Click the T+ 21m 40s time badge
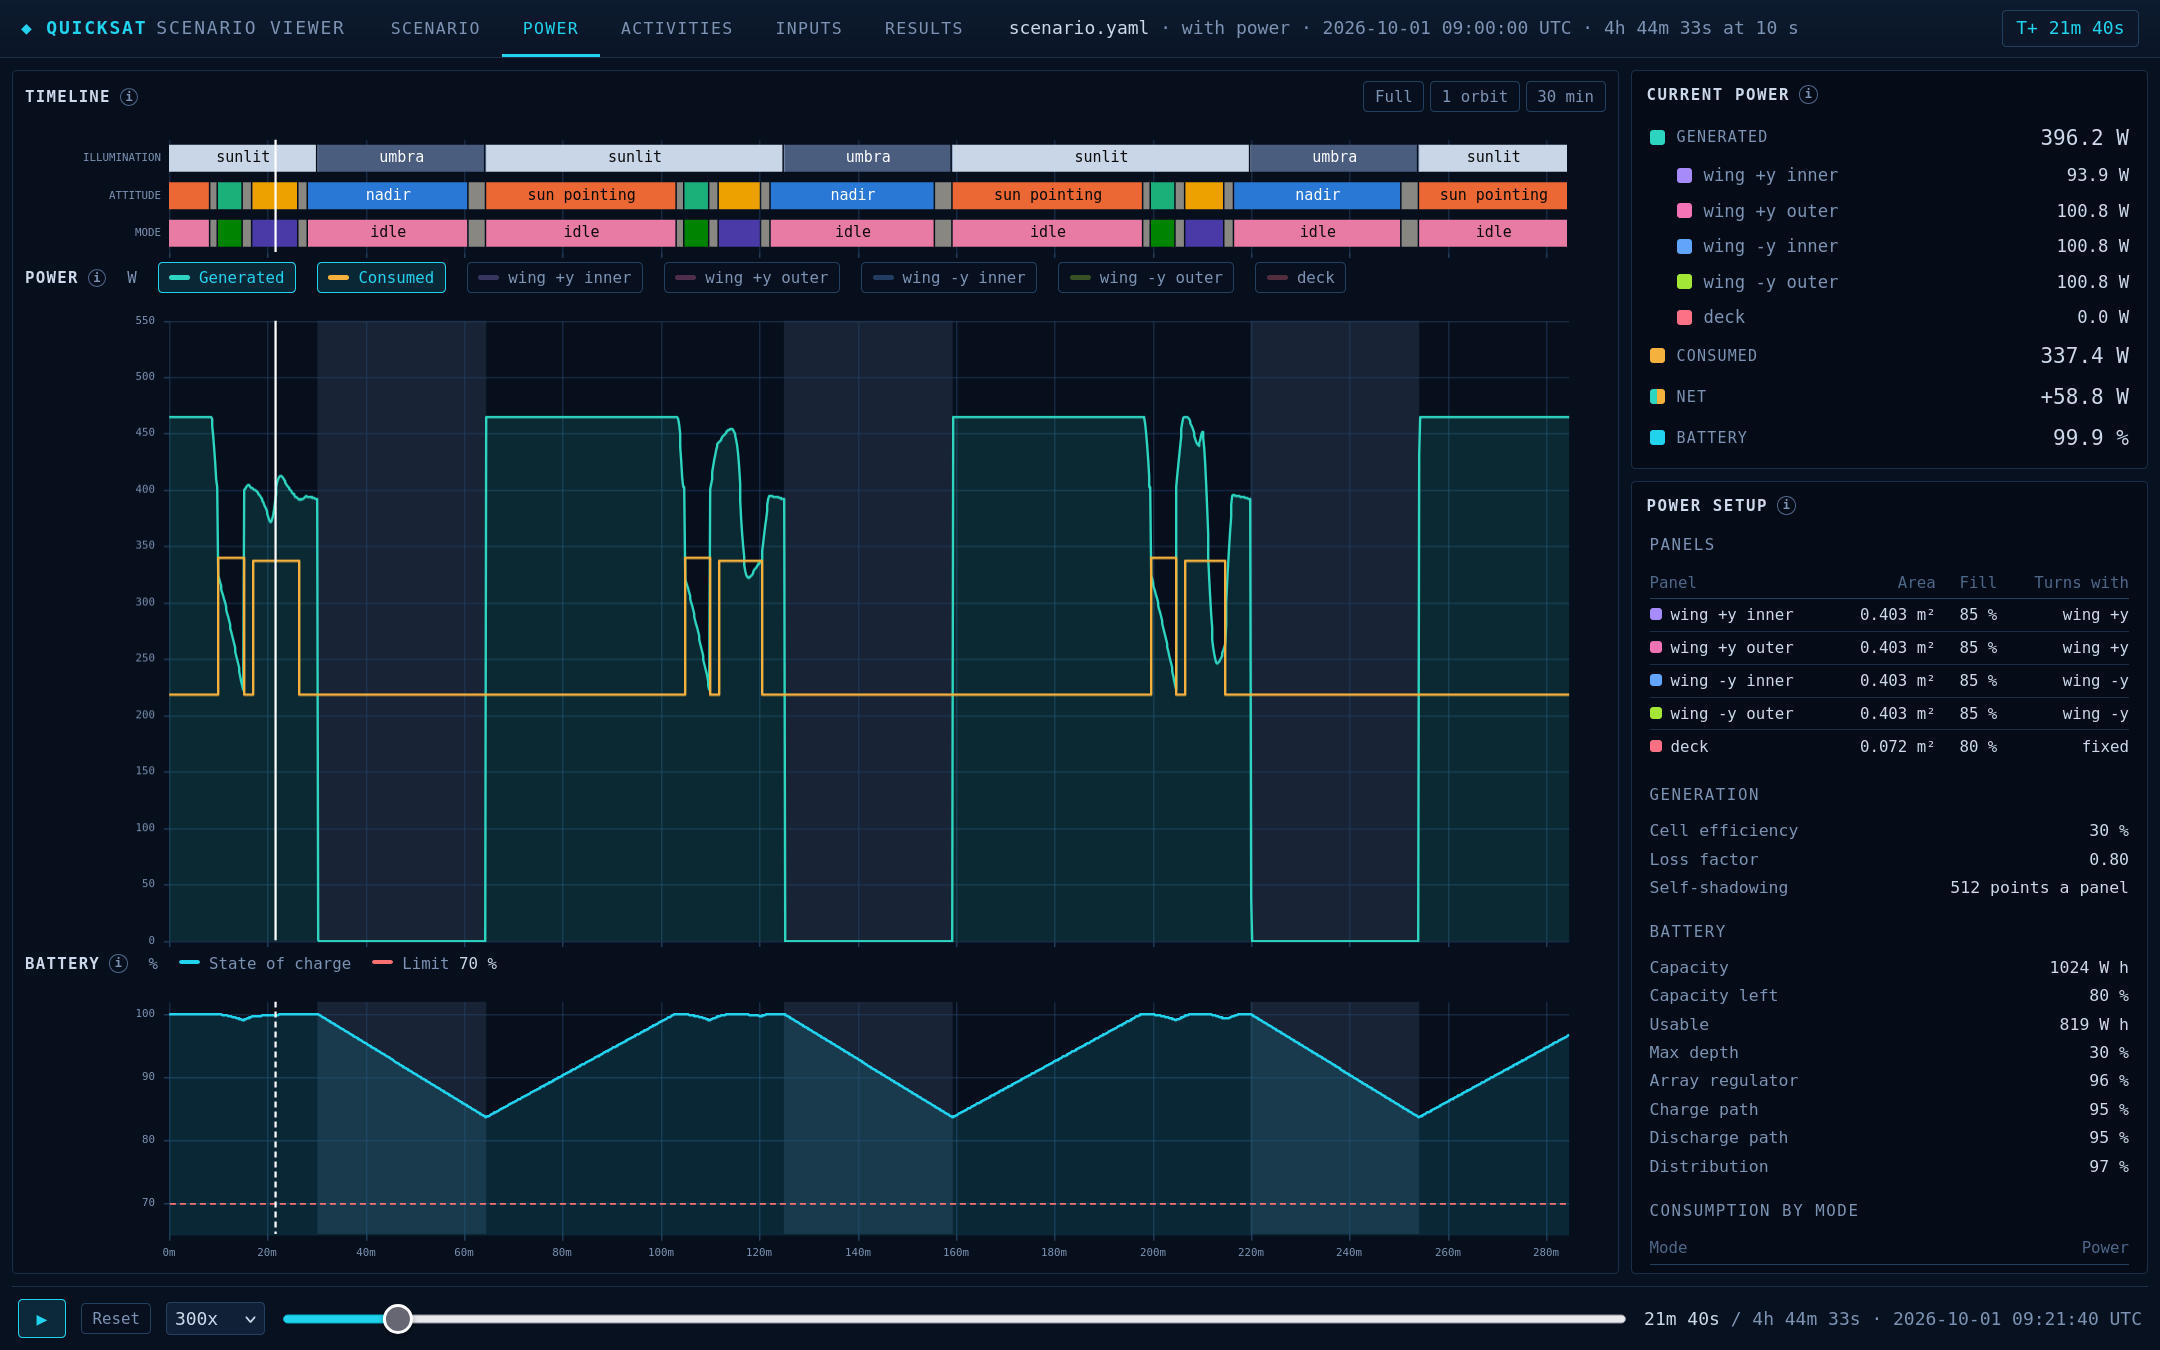 (2070, 28)
